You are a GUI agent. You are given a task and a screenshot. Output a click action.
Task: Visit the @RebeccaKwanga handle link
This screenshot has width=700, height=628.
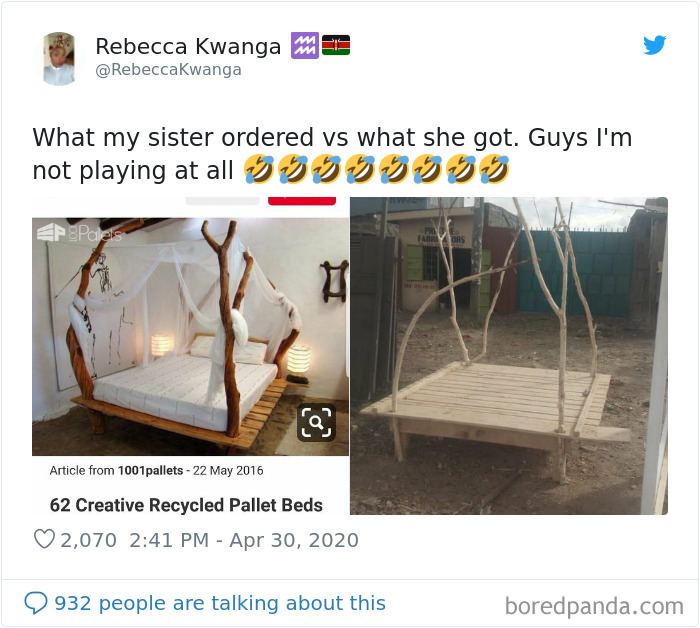pos(168,70)
